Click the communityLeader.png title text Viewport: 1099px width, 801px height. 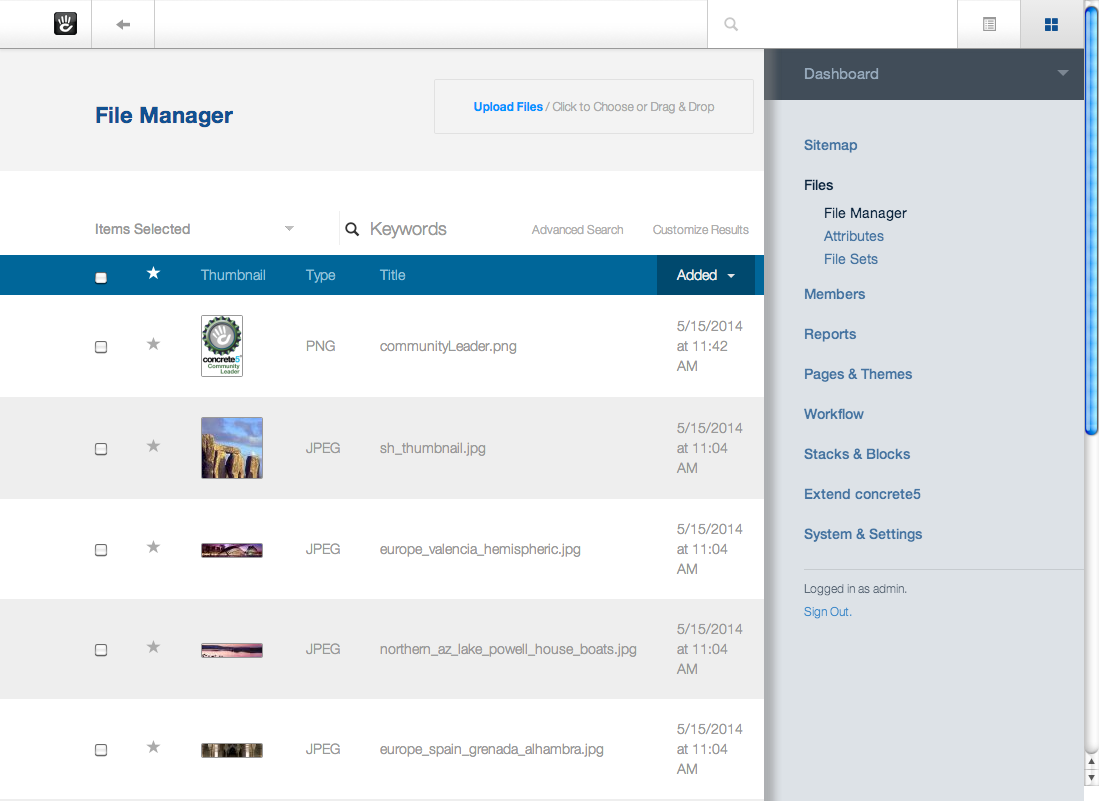(448, 346)
